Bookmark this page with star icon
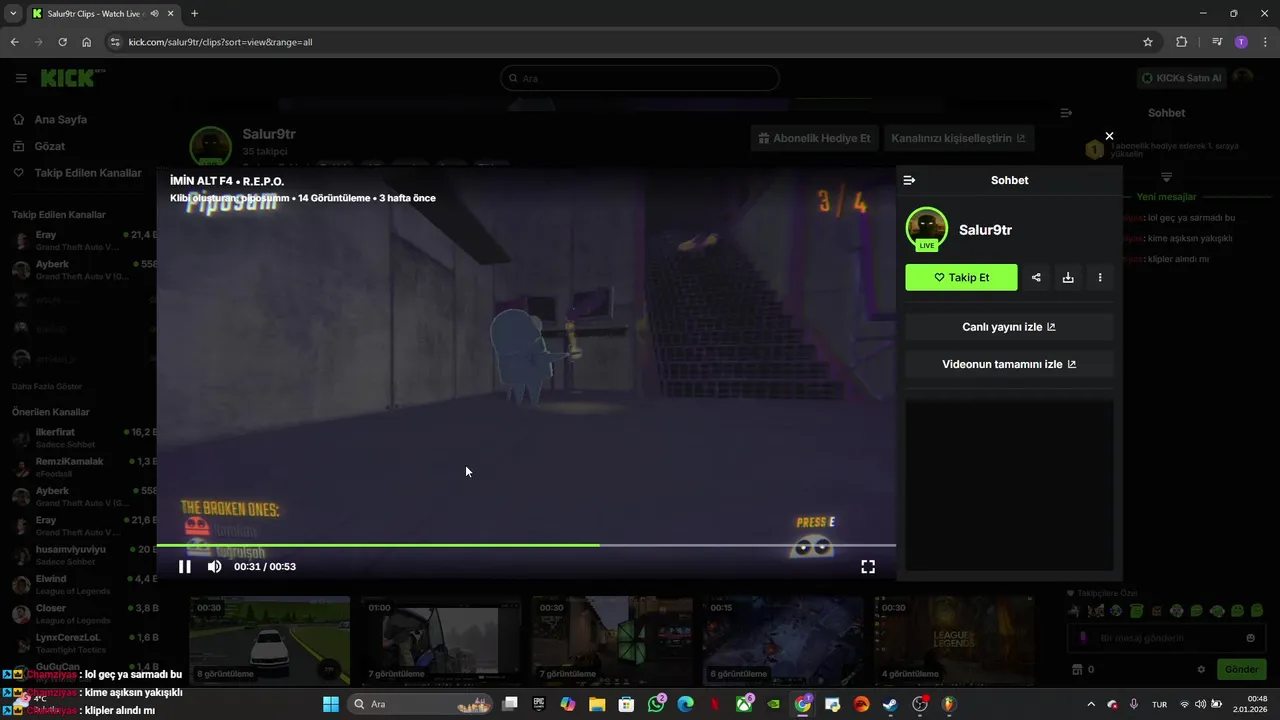Viewport: 1280px width, 720px height. coord(1148,42)
